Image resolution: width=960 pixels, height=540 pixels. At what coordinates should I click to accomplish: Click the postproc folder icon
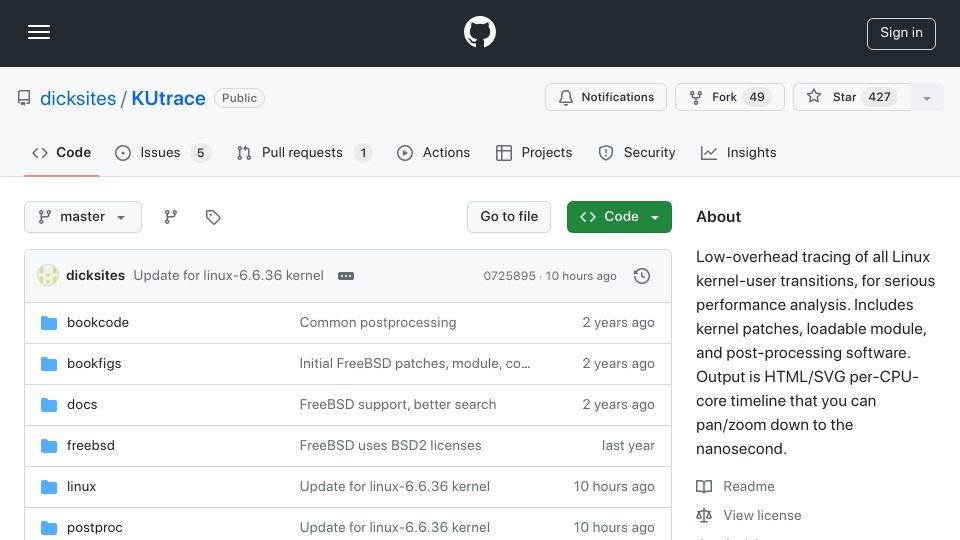(49, 528)
